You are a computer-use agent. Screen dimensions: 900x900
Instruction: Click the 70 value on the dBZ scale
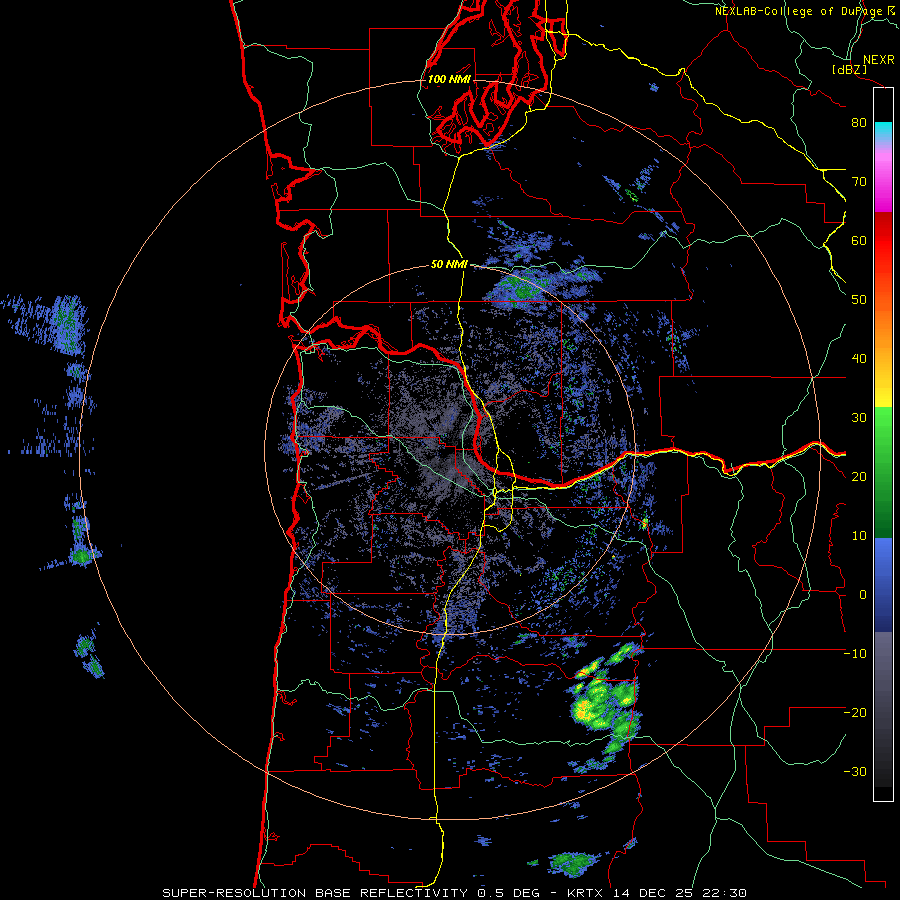click(x=859, y=182)
